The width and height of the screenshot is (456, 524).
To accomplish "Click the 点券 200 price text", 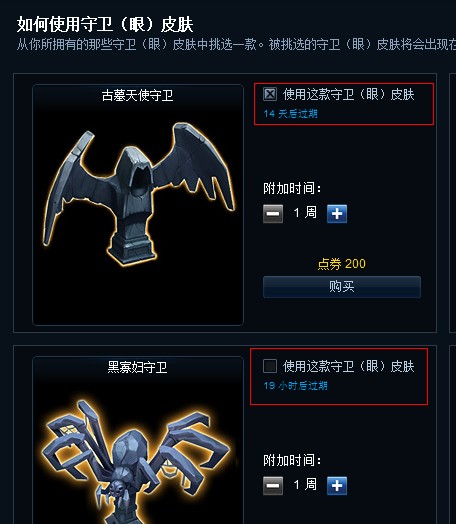I will [341, 264].
